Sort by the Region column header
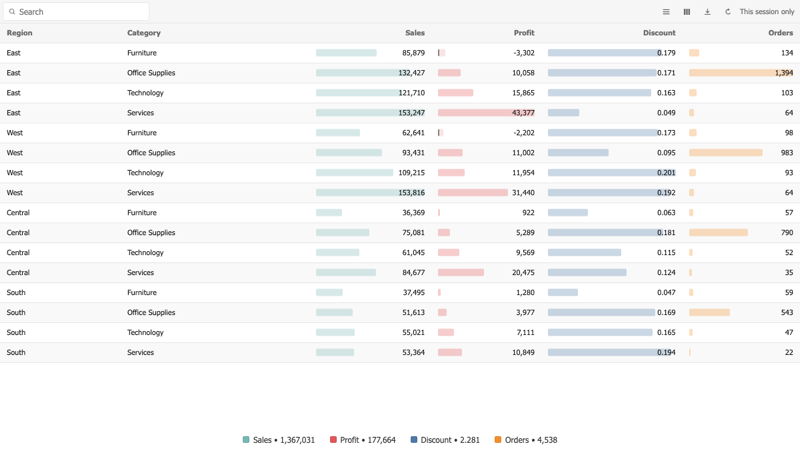Screen dimensions: 800x453 pos(19,33)
